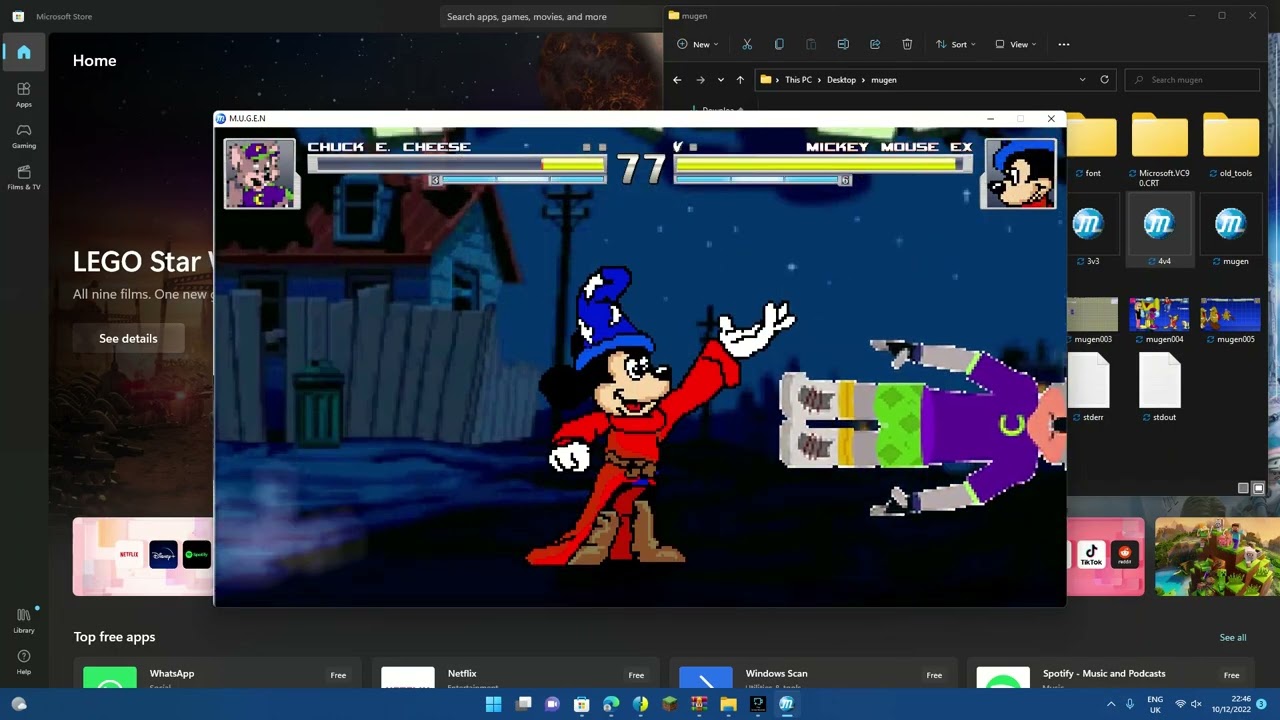Select the mugen executable file
Screen dimensions: 1280x720
click(1231, 232)
